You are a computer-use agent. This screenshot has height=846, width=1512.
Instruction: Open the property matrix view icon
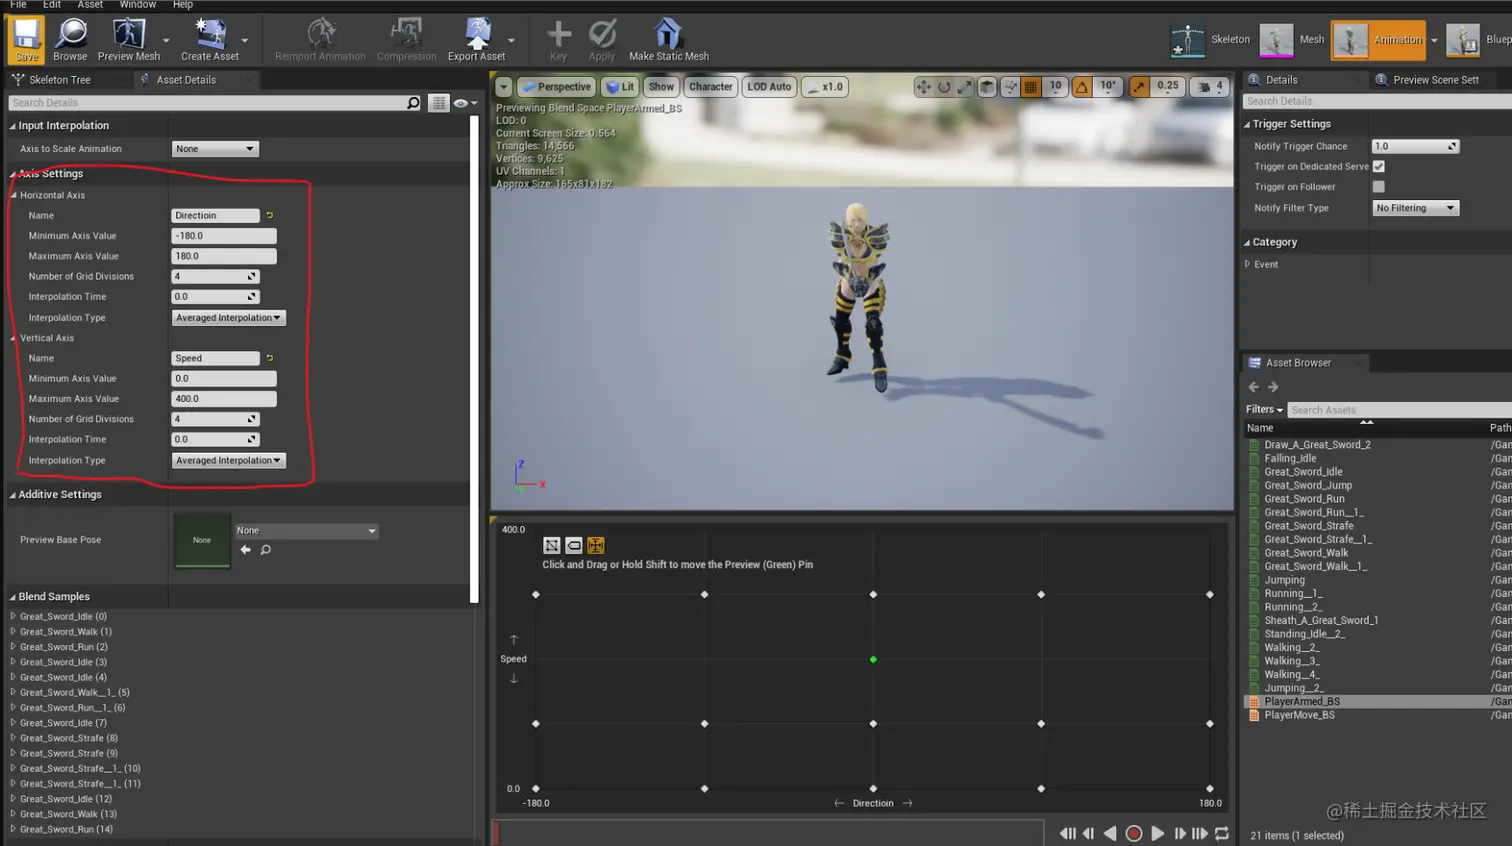click(438, 103)
